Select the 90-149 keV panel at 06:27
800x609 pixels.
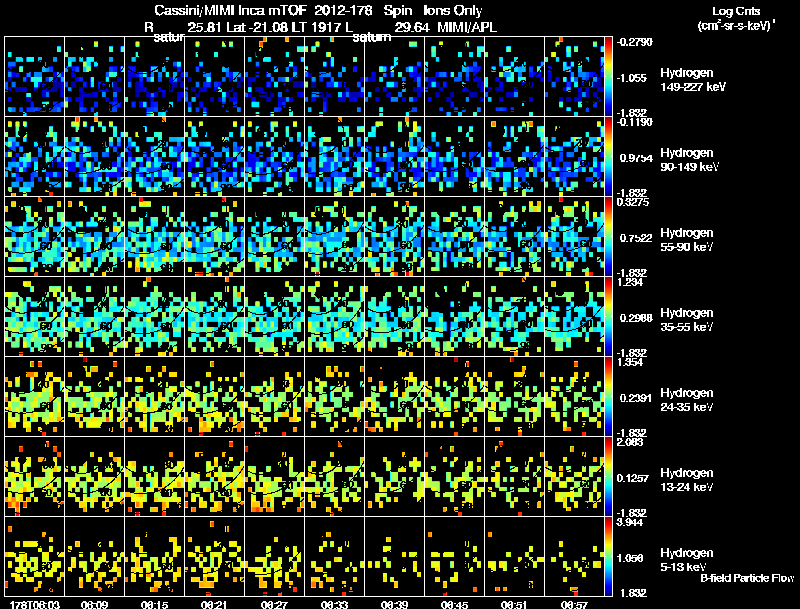click(x=274, y=157)
